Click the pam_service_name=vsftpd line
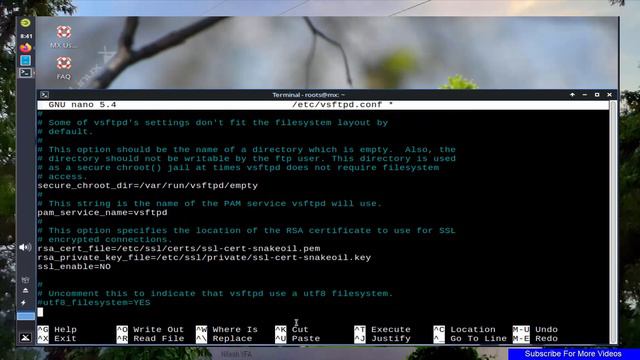This screenshot has width=640, height=360. (102, 213)
